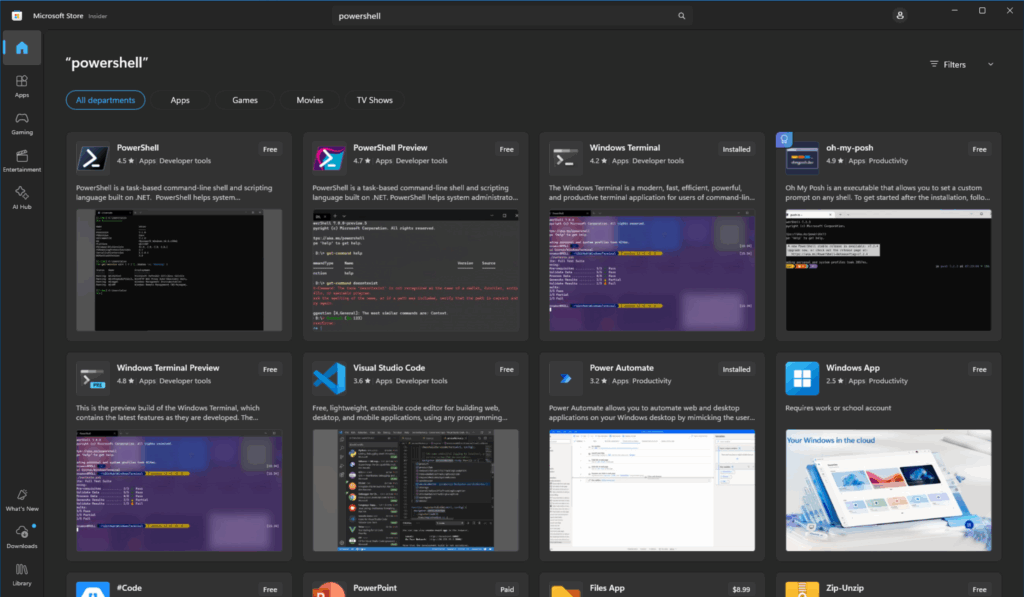The image size is (1024, 597).
Task: Open the oh-my-posh title
Action: point(849,148)
